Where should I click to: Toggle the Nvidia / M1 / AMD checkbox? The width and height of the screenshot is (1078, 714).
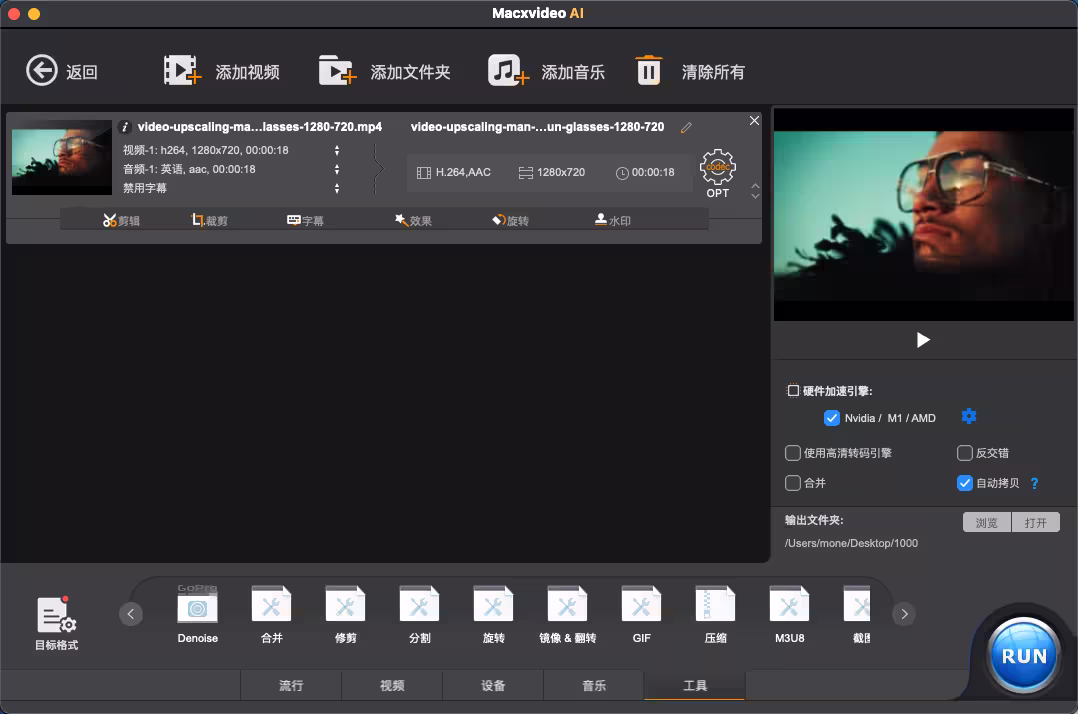pos(831,418)
